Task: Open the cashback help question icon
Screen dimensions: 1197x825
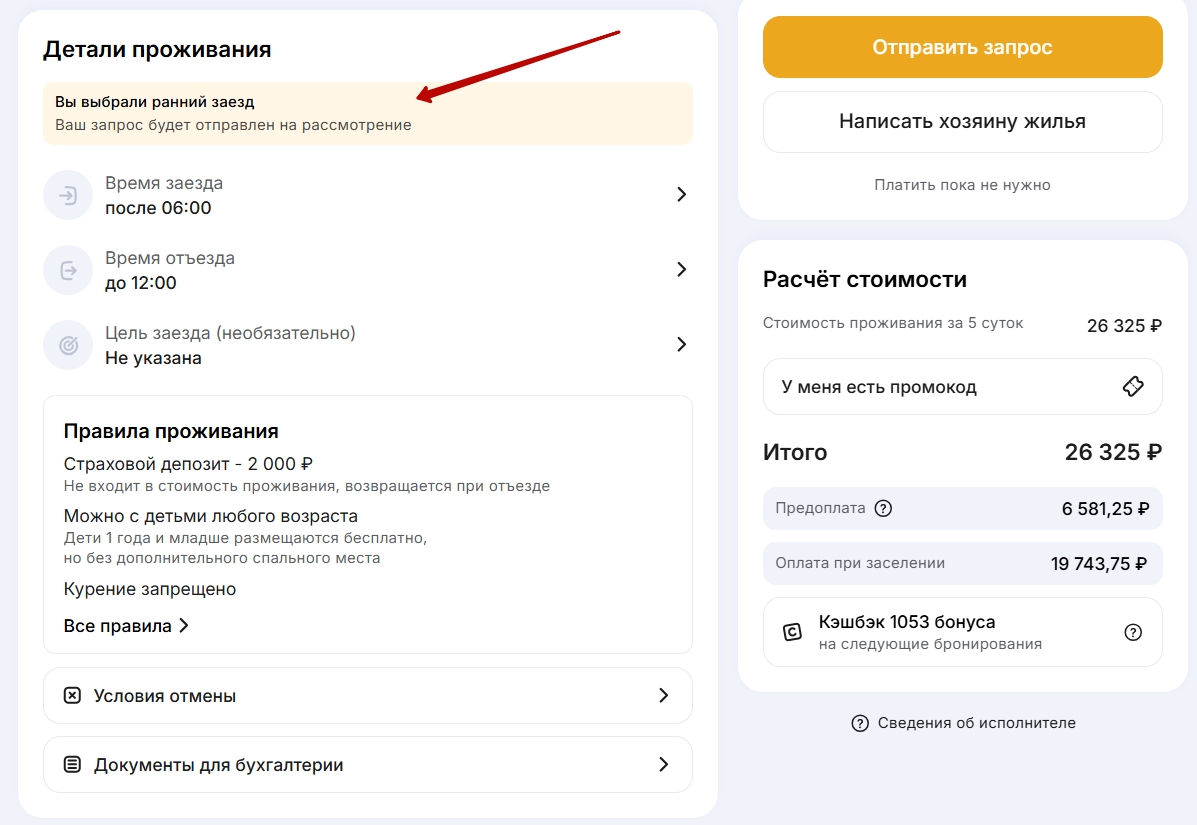Action: [1133, 632]
